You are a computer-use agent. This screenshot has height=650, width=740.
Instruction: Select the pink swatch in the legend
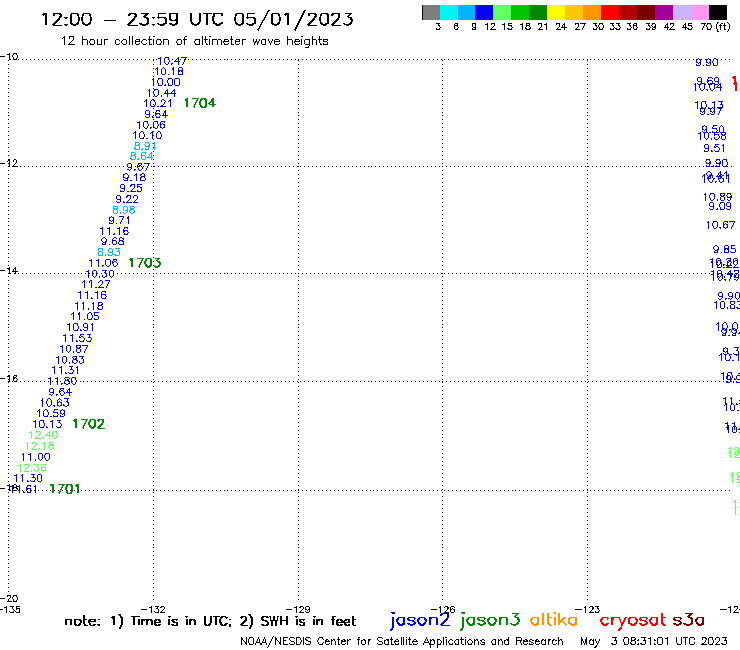tap(700, 13)
